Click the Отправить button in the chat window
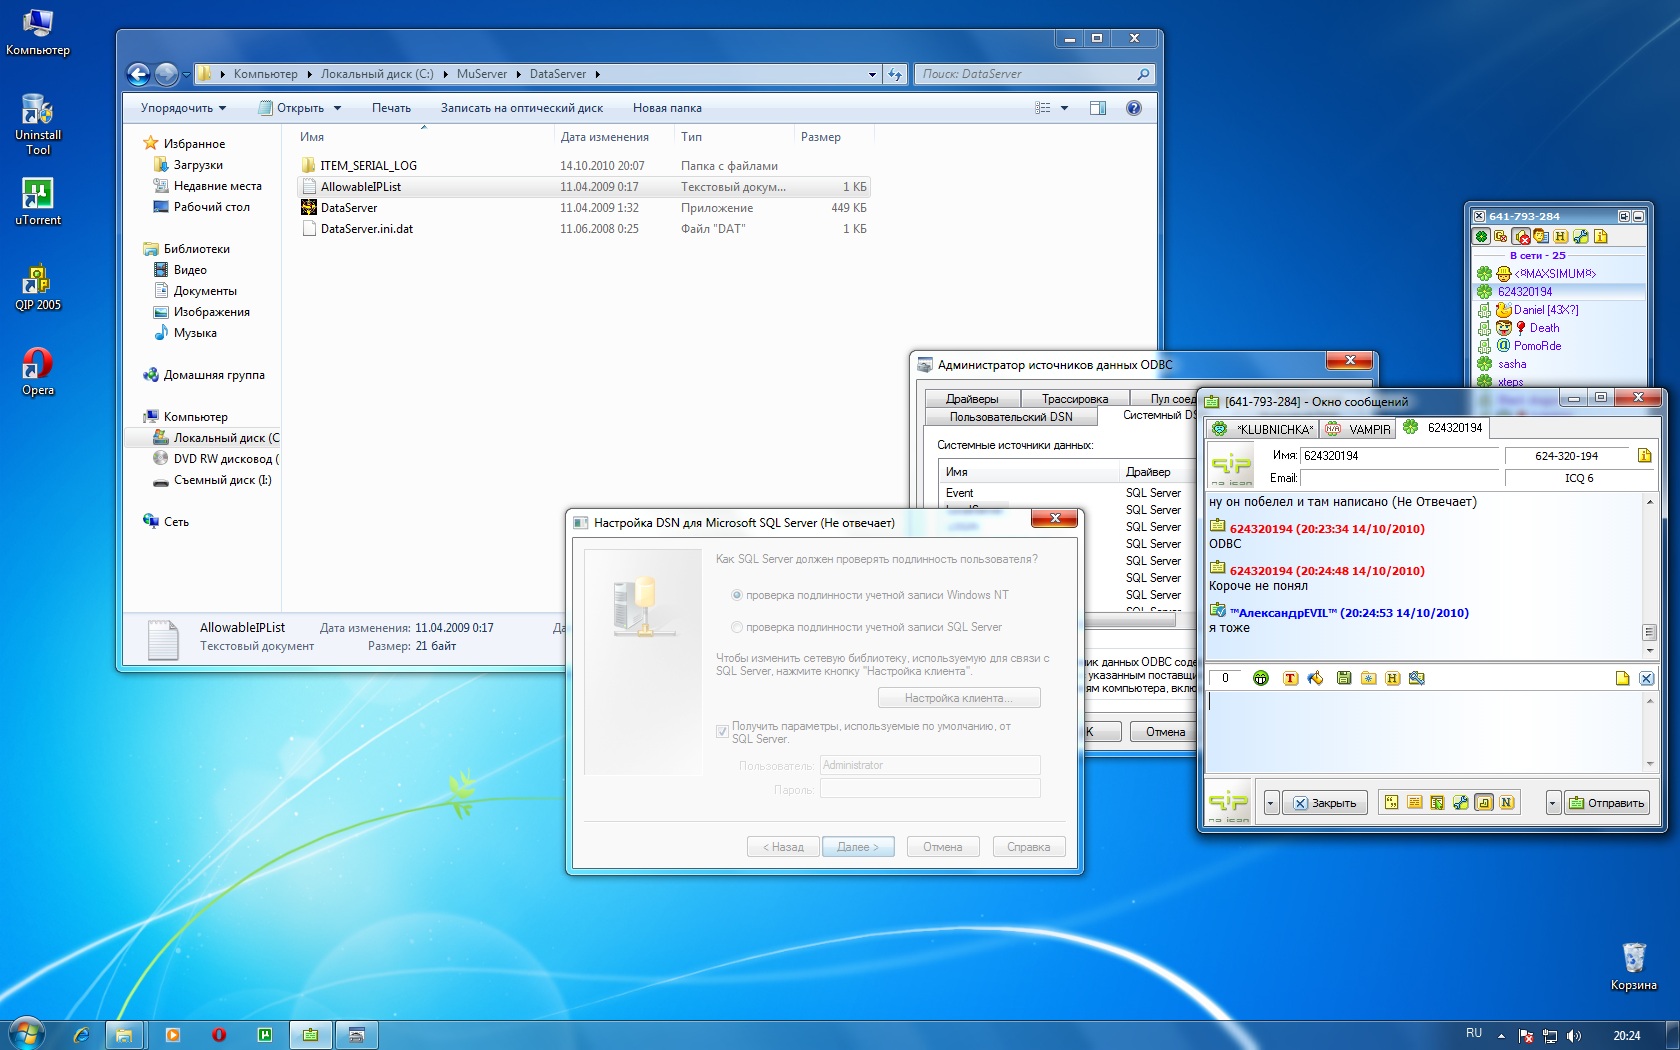The width and height of the screenshot is (1680, 1050). click(x=1606, y=802)
